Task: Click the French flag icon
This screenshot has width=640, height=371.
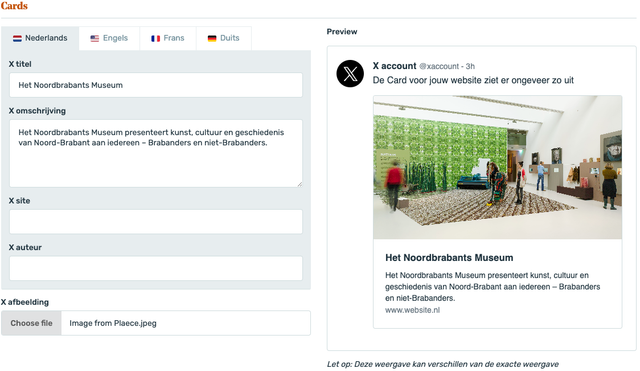Action: click(x=156, y=38)
